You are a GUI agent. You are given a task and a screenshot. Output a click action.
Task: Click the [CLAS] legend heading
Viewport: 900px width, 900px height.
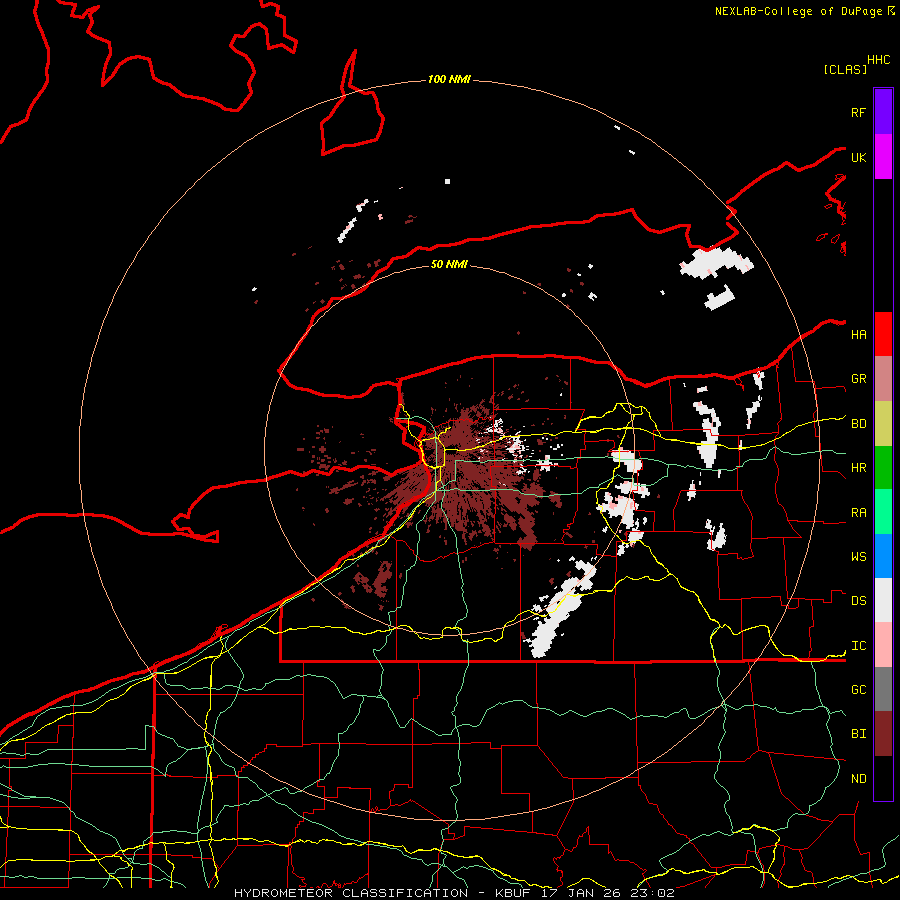845,69
